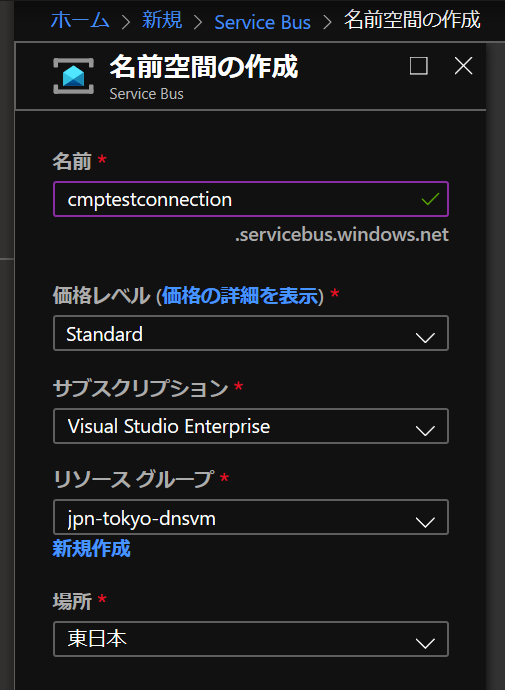Click the blade title 名前空間の作成 header

point(204,67)
